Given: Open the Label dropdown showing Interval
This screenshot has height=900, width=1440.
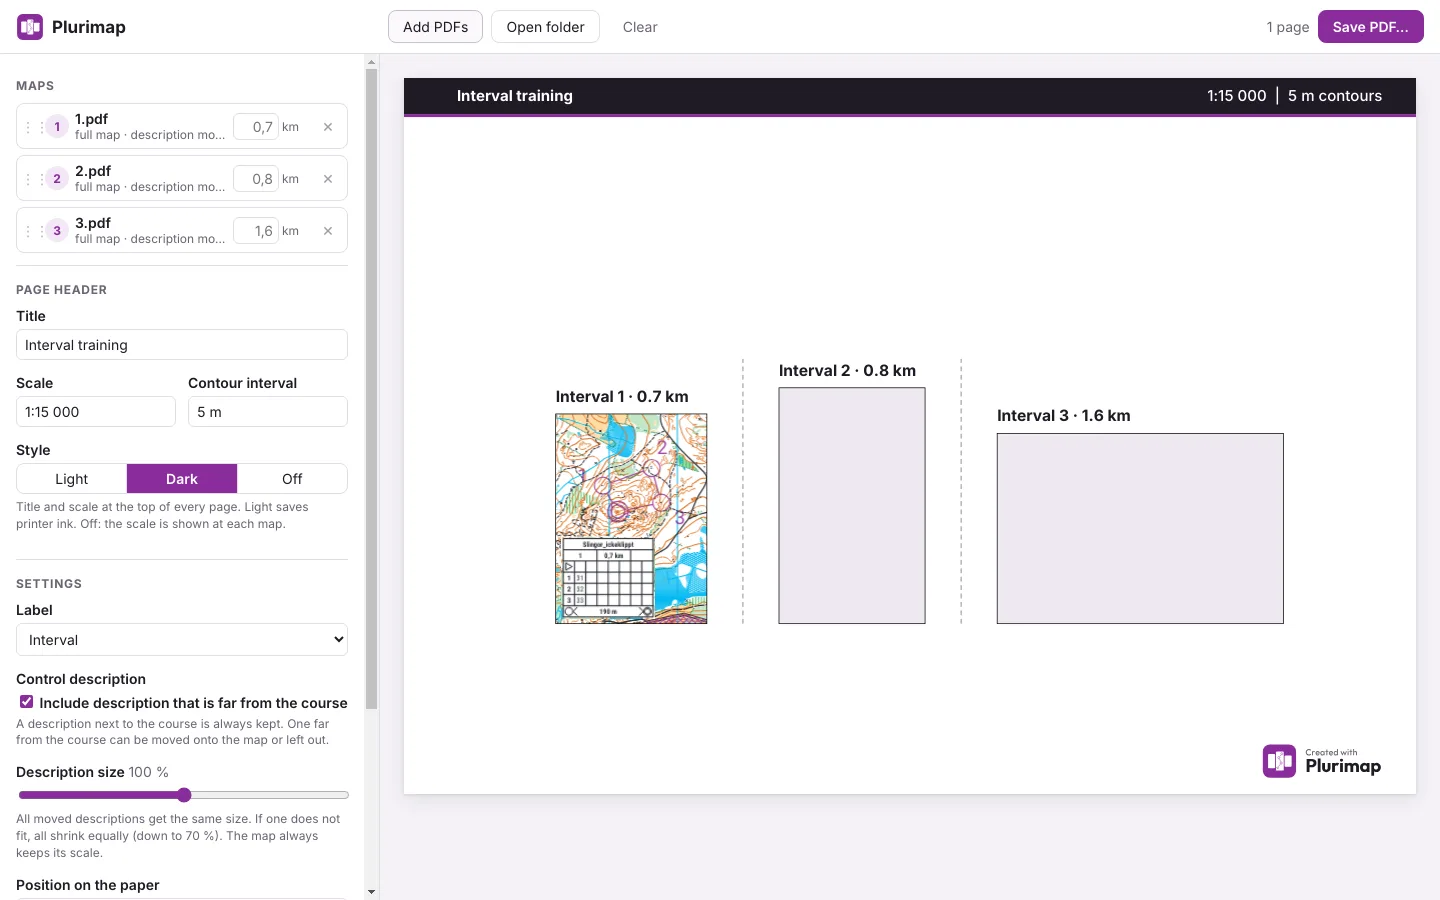Looking at the screenshot, I should point(182,640).
